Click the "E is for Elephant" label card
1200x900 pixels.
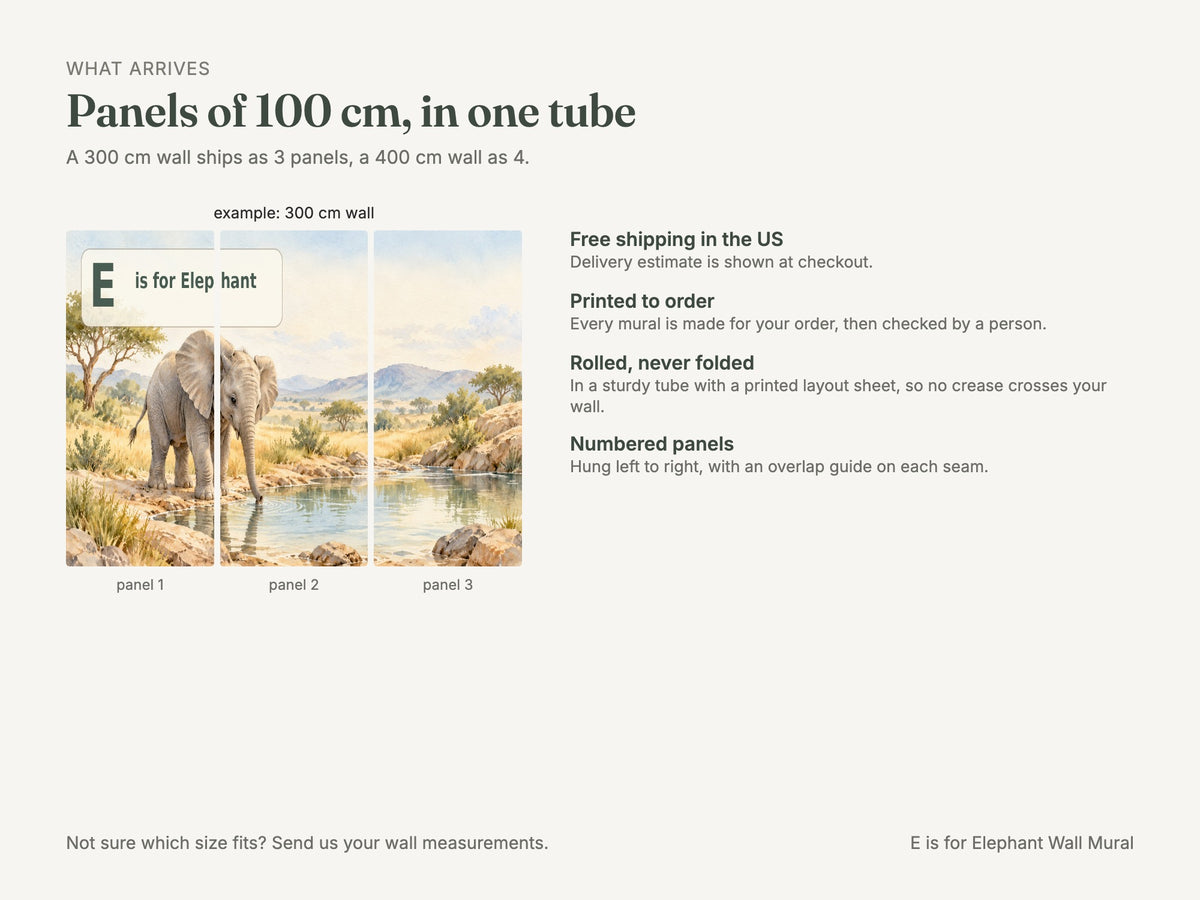click(182, 288)
